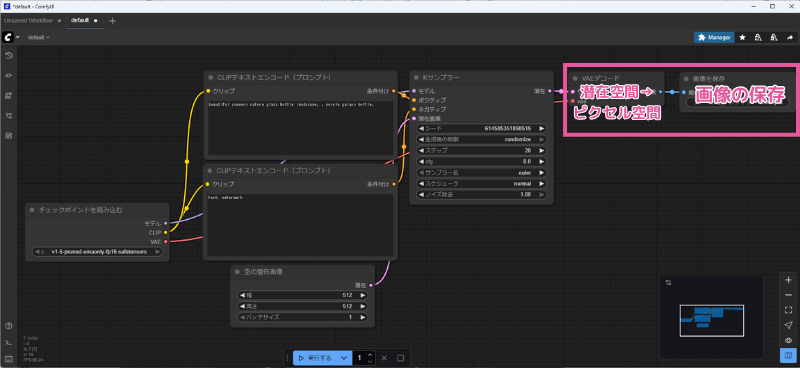Click the checkpoint モデル output socket
Viewport: 800px width, 369px height.
coord(166,223)
